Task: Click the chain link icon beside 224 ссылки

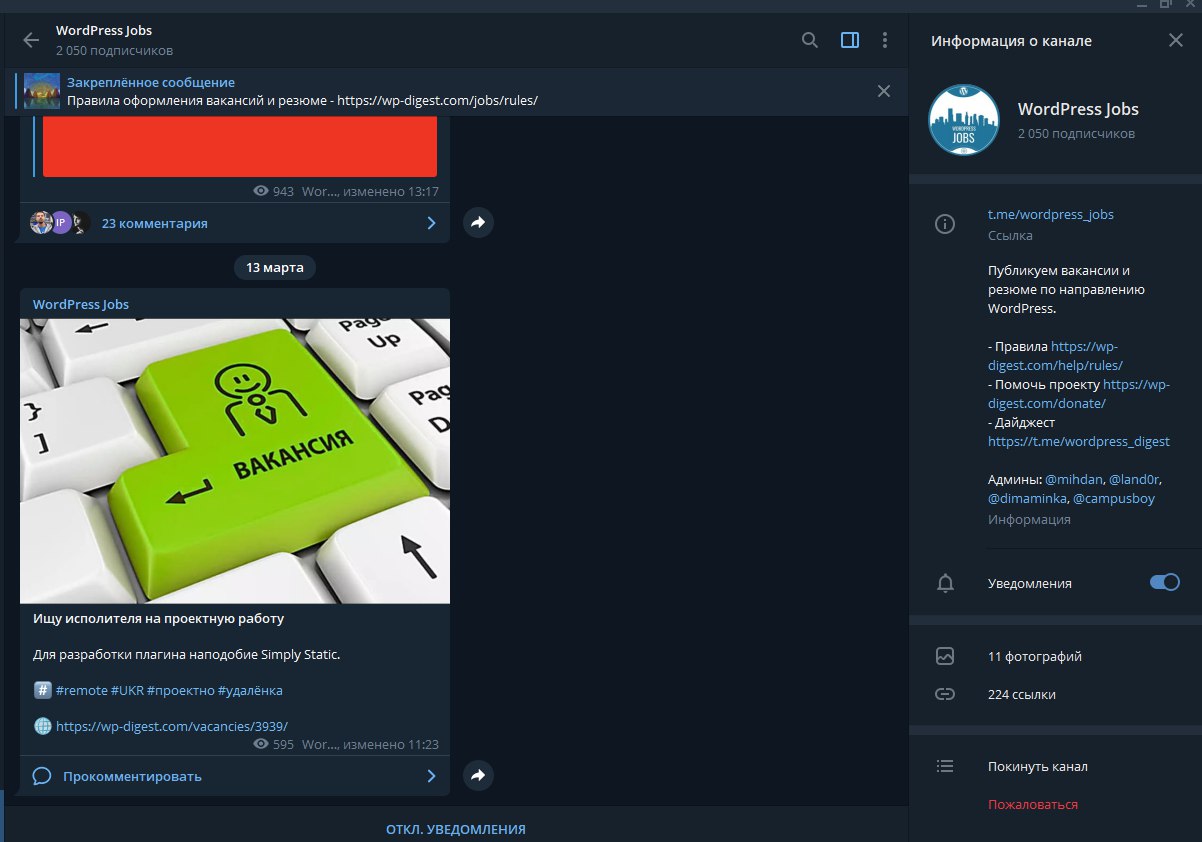Action: click(945, 694)
